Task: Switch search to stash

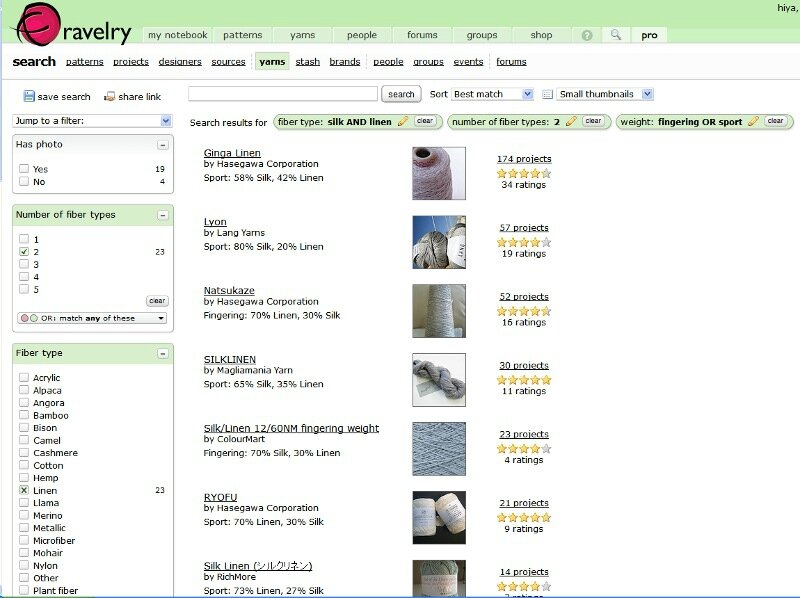Action: (x=308, y=62)
